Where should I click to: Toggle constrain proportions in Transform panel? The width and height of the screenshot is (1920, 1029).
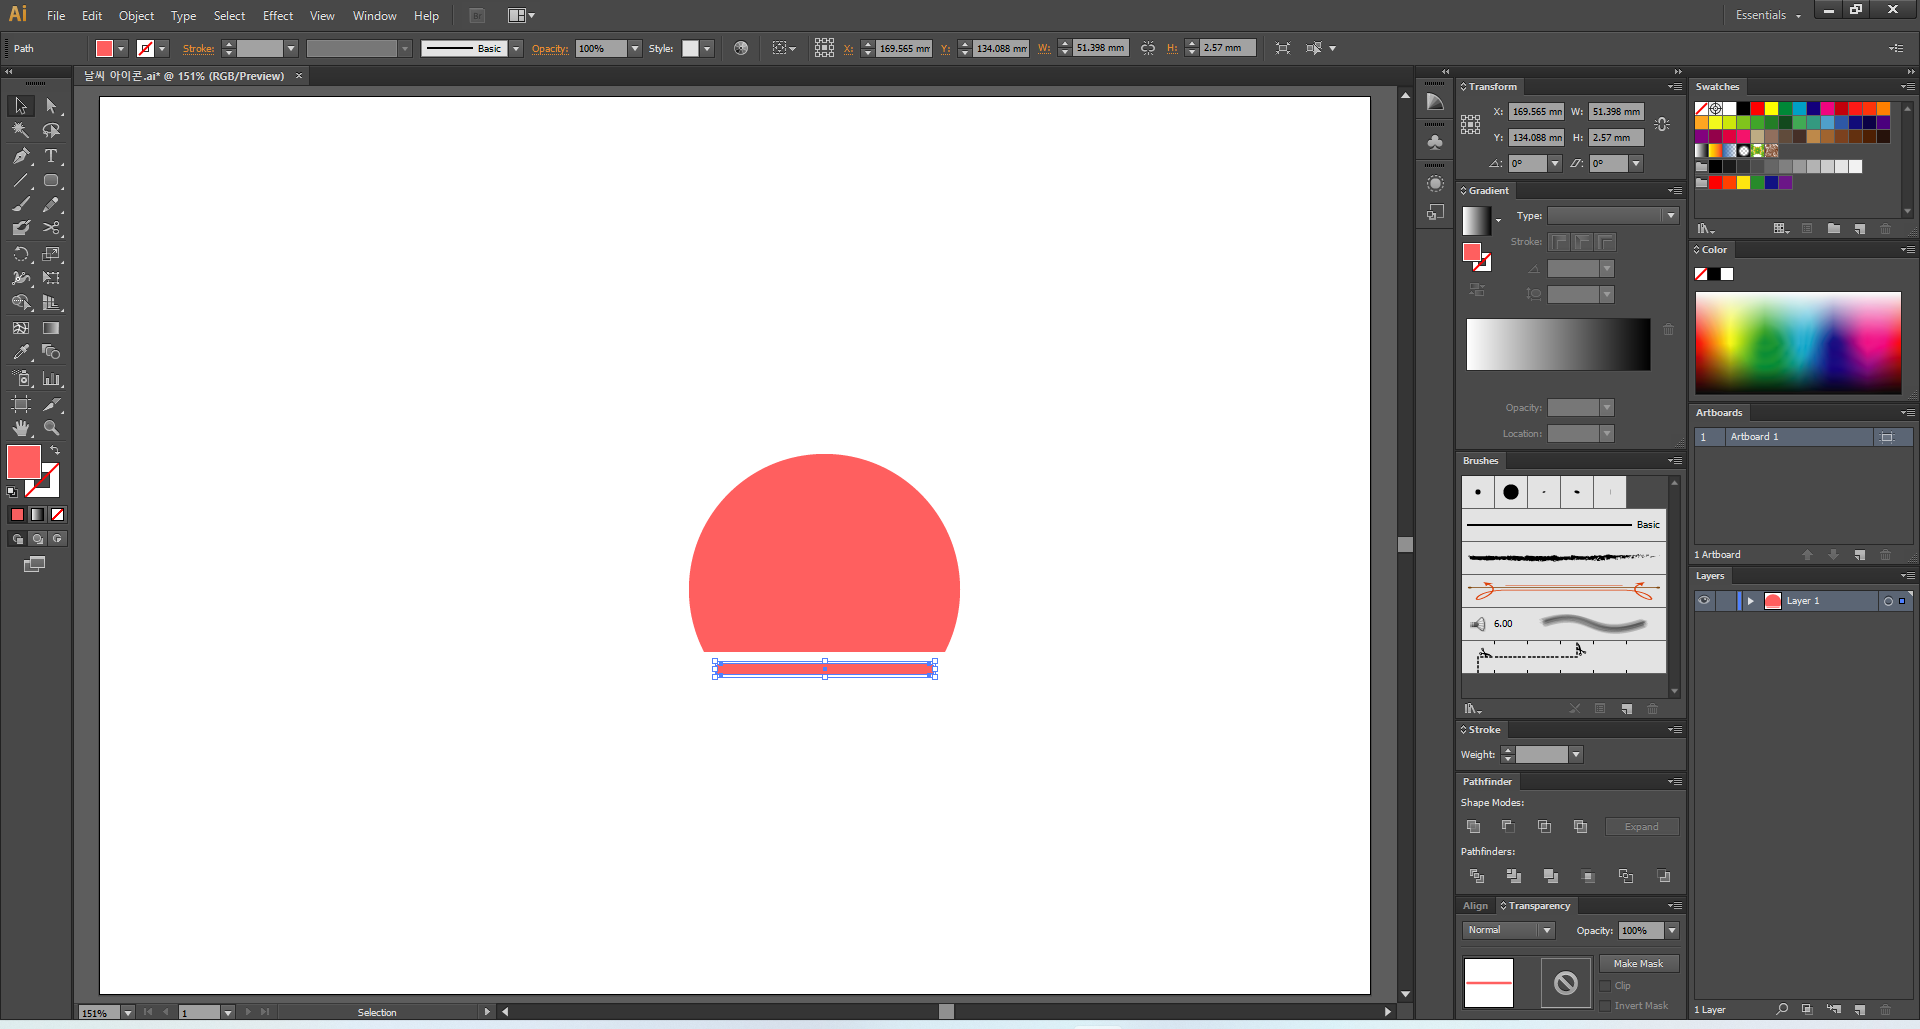1662,125
